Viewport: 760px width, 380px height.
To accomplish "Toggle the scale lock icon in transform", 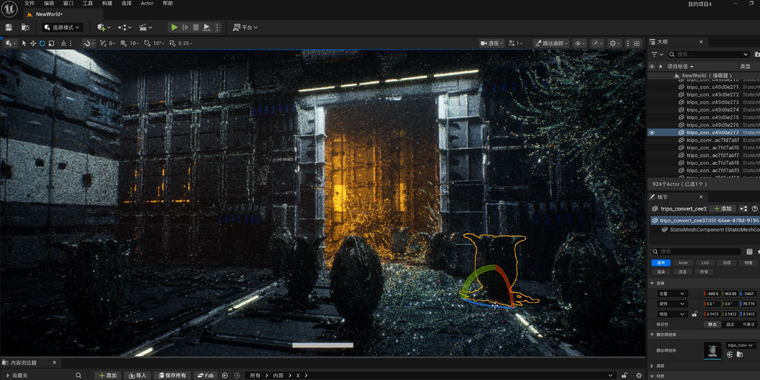I will [695, 314].
